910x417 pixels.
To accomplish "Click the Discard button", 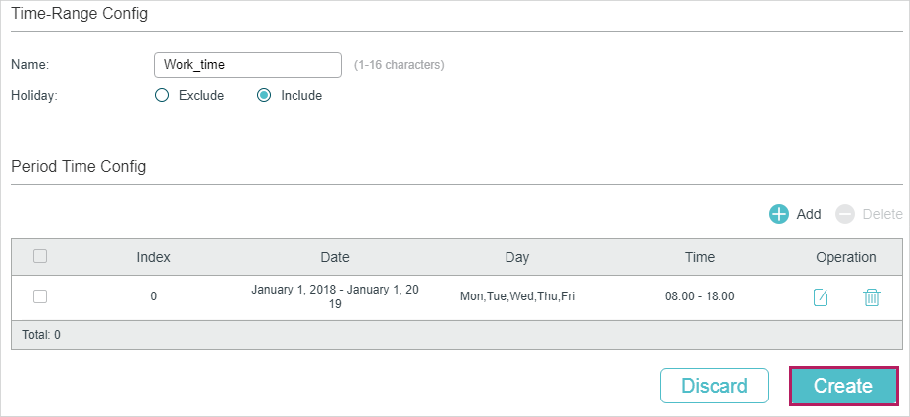I will click(714, 386).
